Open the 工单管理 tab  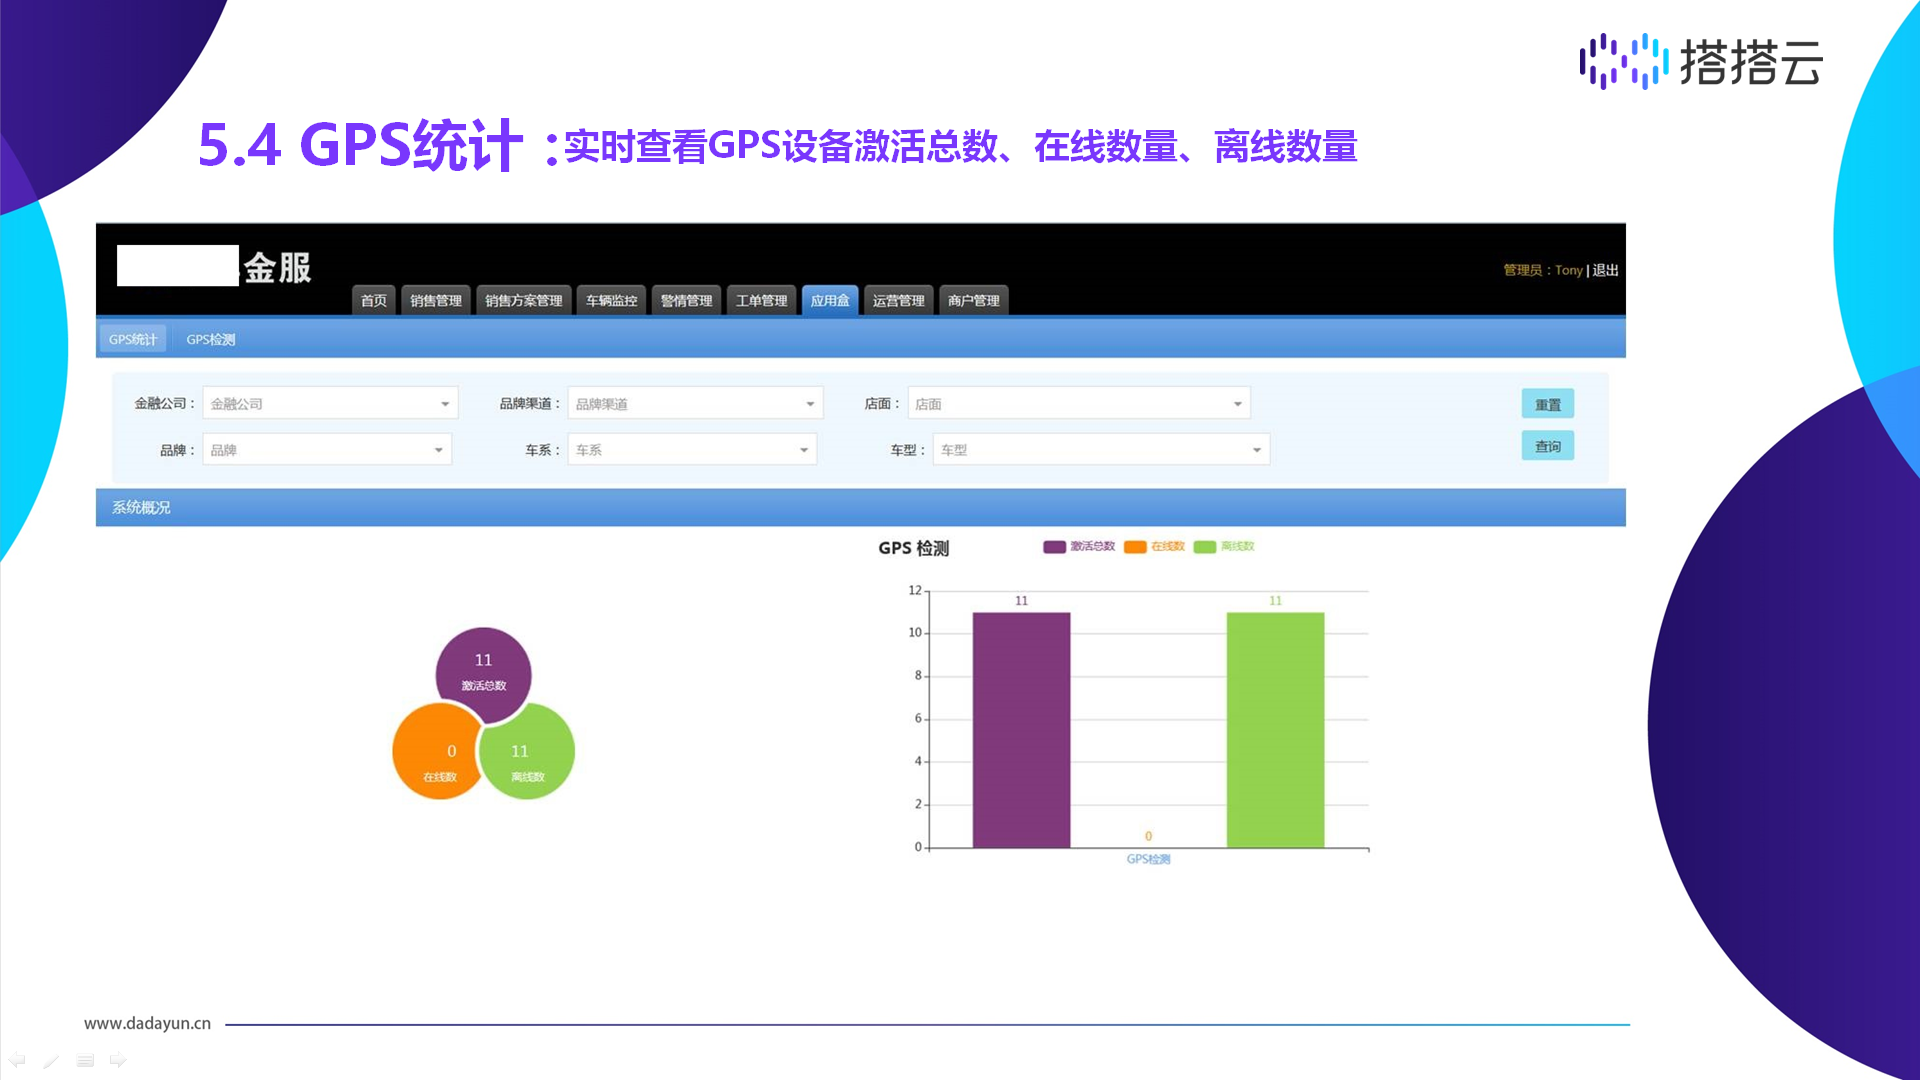coord(762,300)
